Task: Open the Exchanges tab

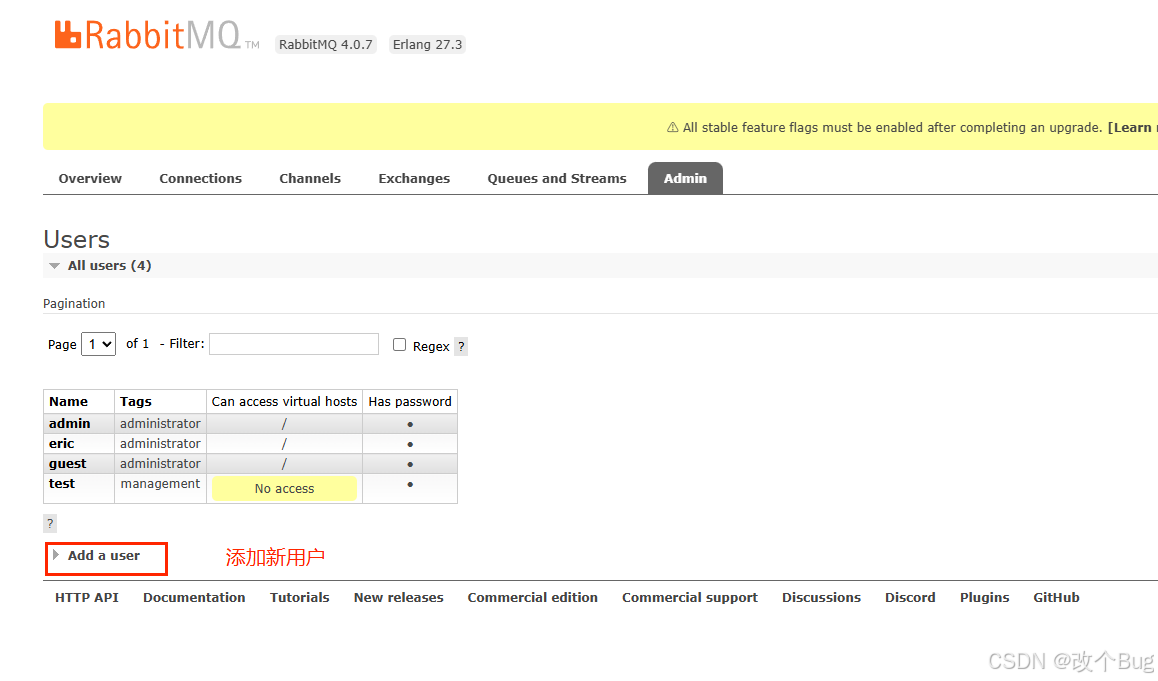Action: click(x=413, y=178)
